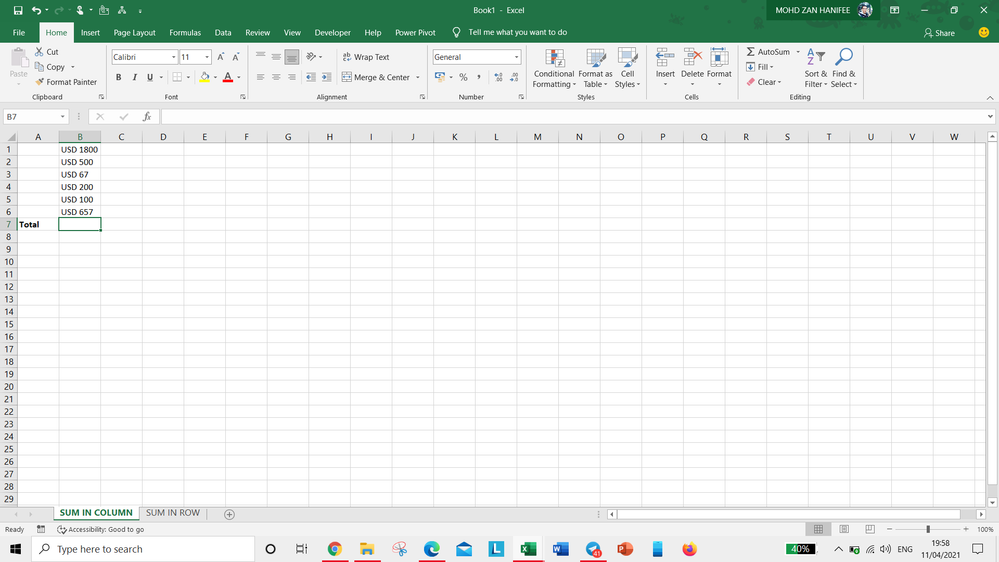The width and height of the screenshot is (999, 562).
Task: Expand the Merge & Center dropdown arrow
Action: (418, 77)
